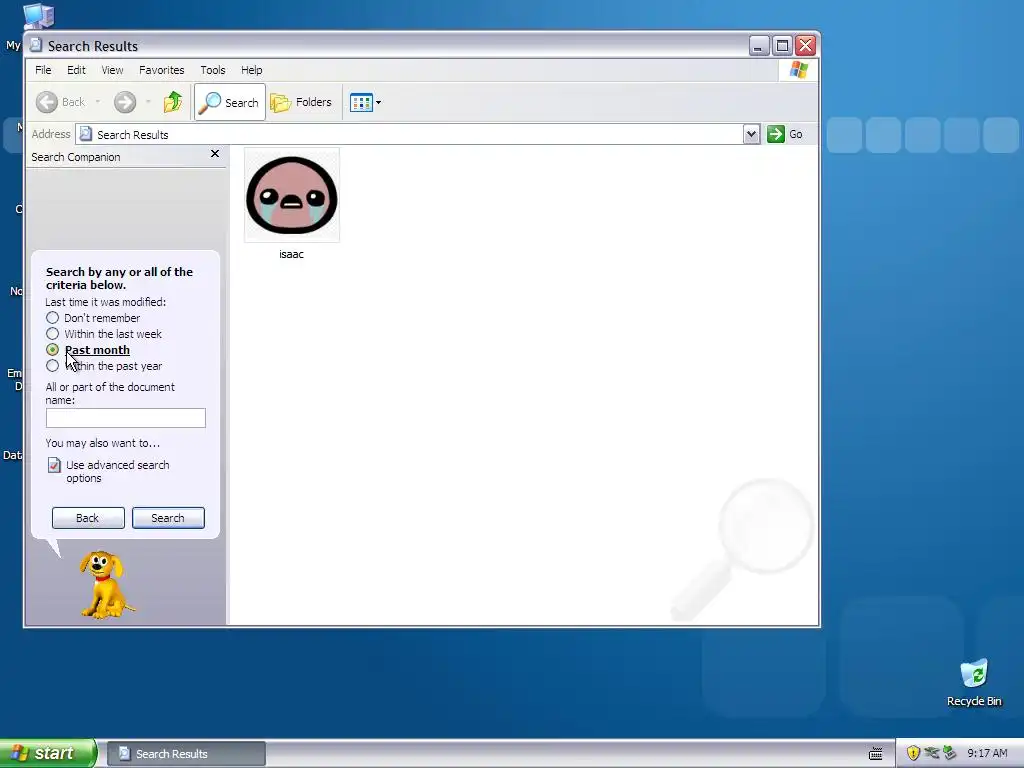Open the Tools menu
The image size is (1024, 768).
(213, 70)
